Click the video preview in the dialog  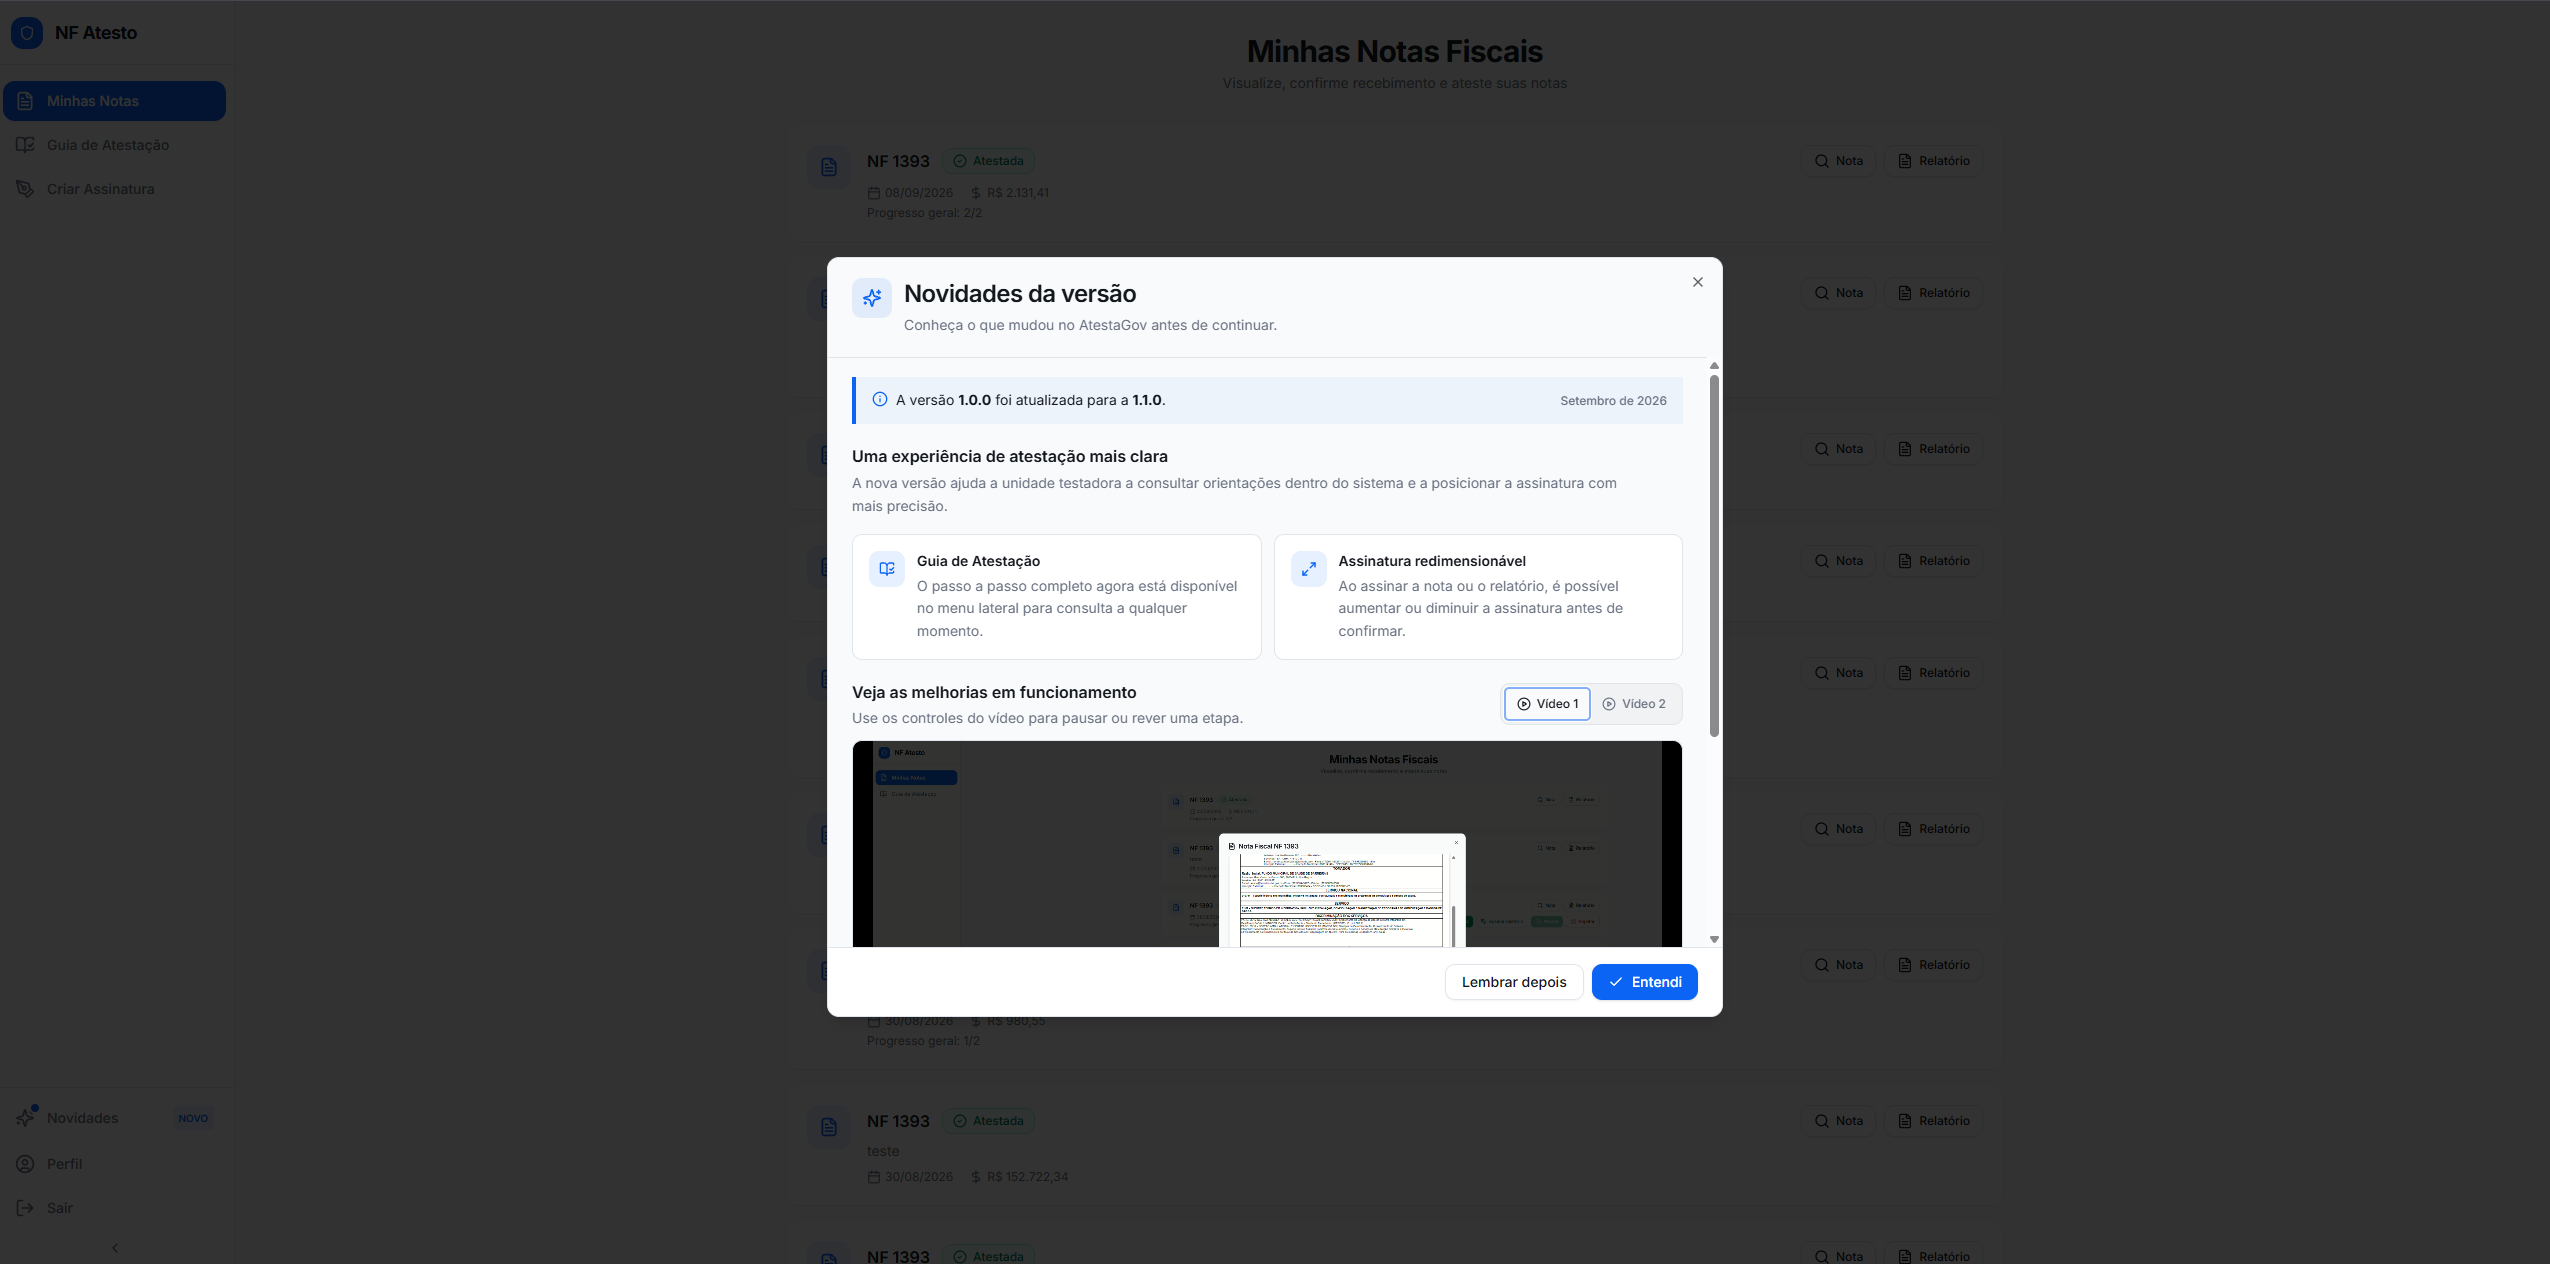pyautogui.click(x=1267, y=844)
